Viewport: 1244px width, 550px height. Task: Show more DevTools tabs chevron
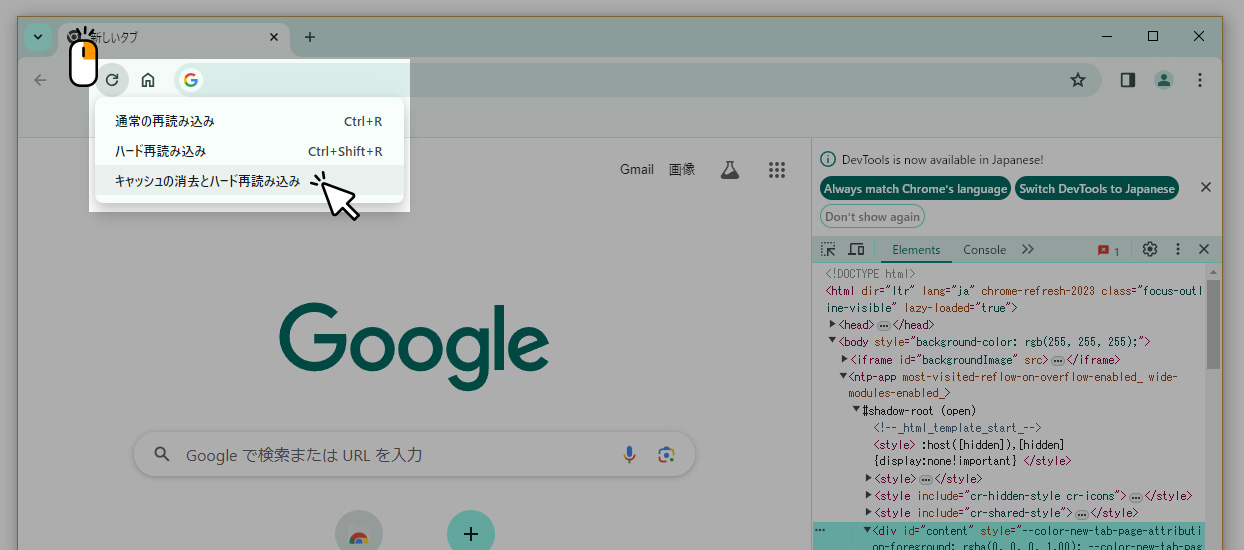[1028, 249]
